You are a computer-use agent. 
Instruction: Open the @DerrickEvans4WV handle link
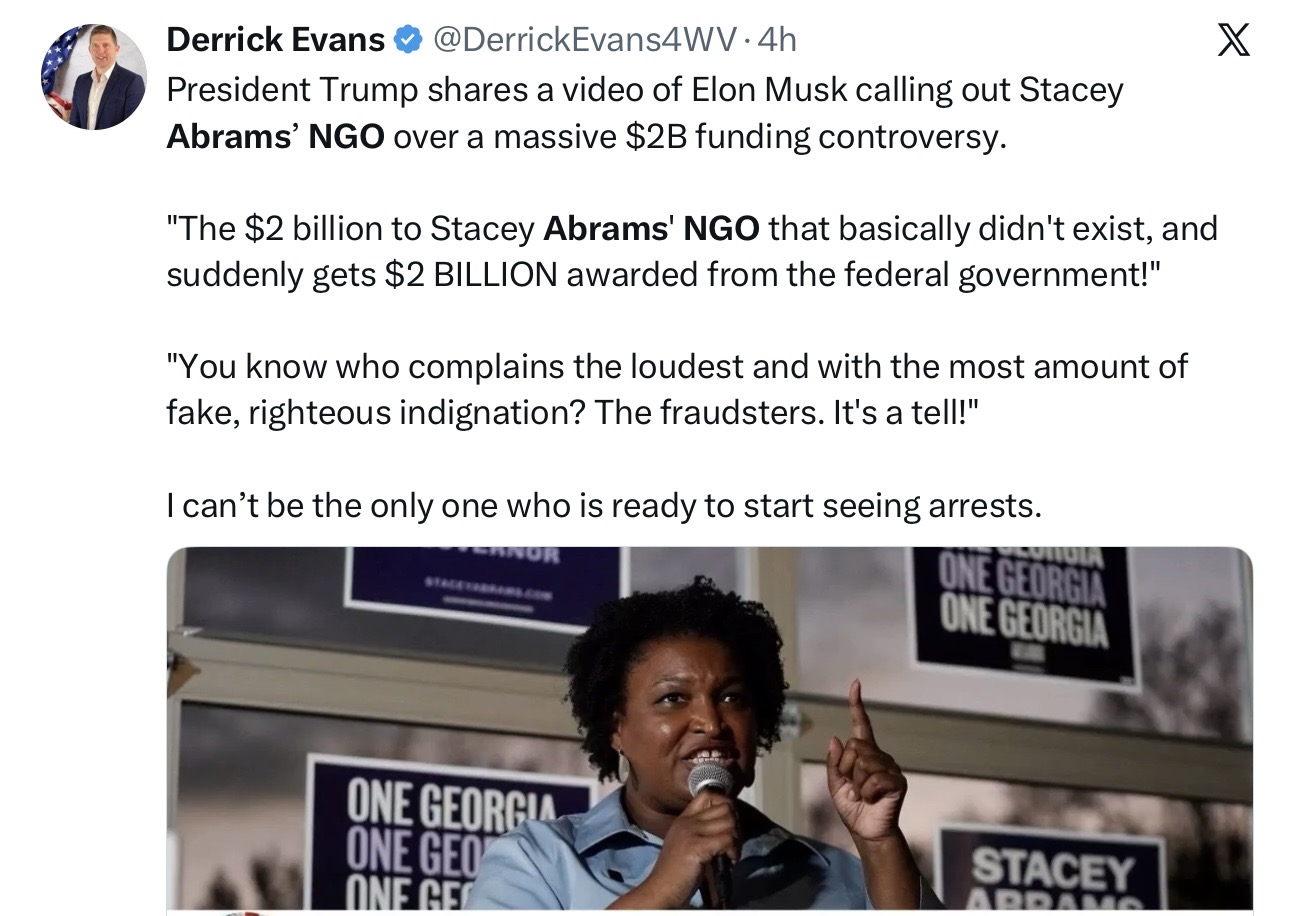pos(584,40)
